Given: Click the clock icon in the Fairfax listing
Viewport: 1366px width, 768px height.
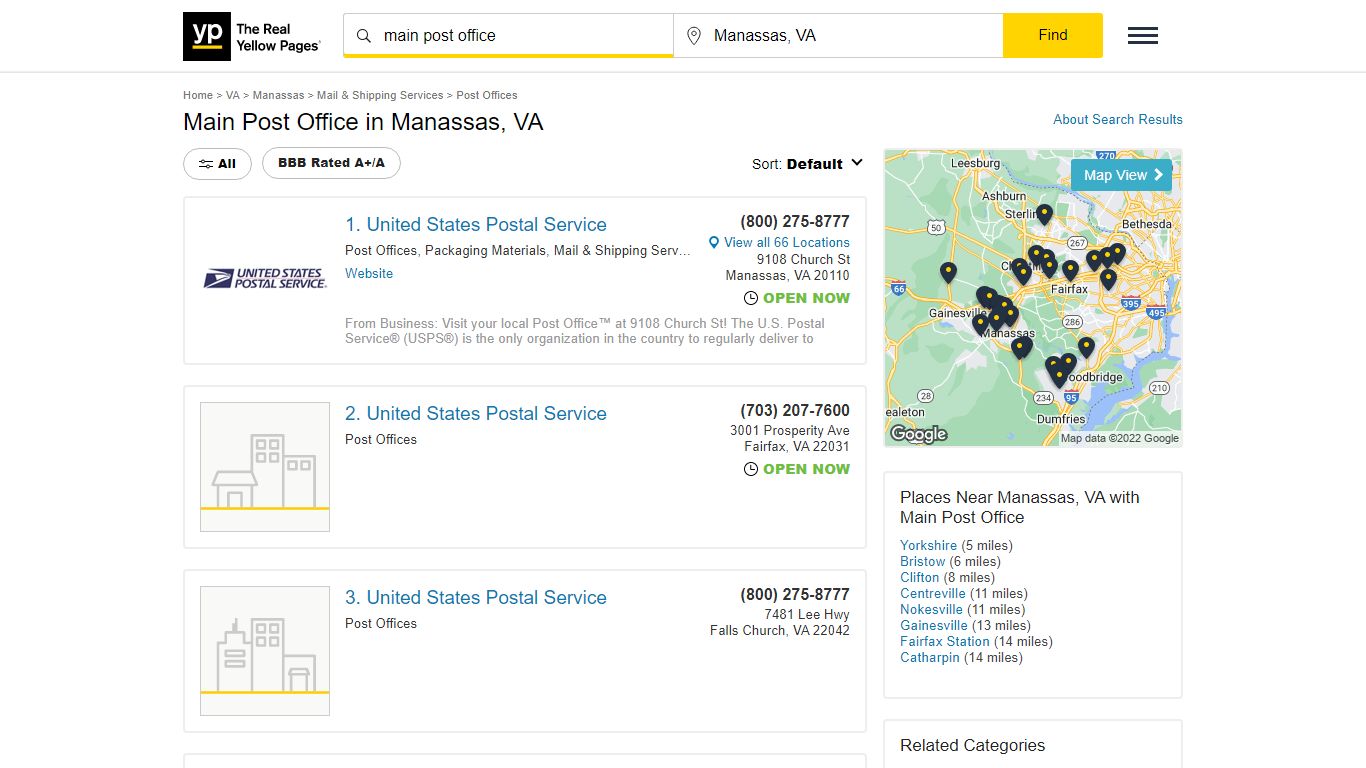Looking at the screenshot, I should click(751, 469).
